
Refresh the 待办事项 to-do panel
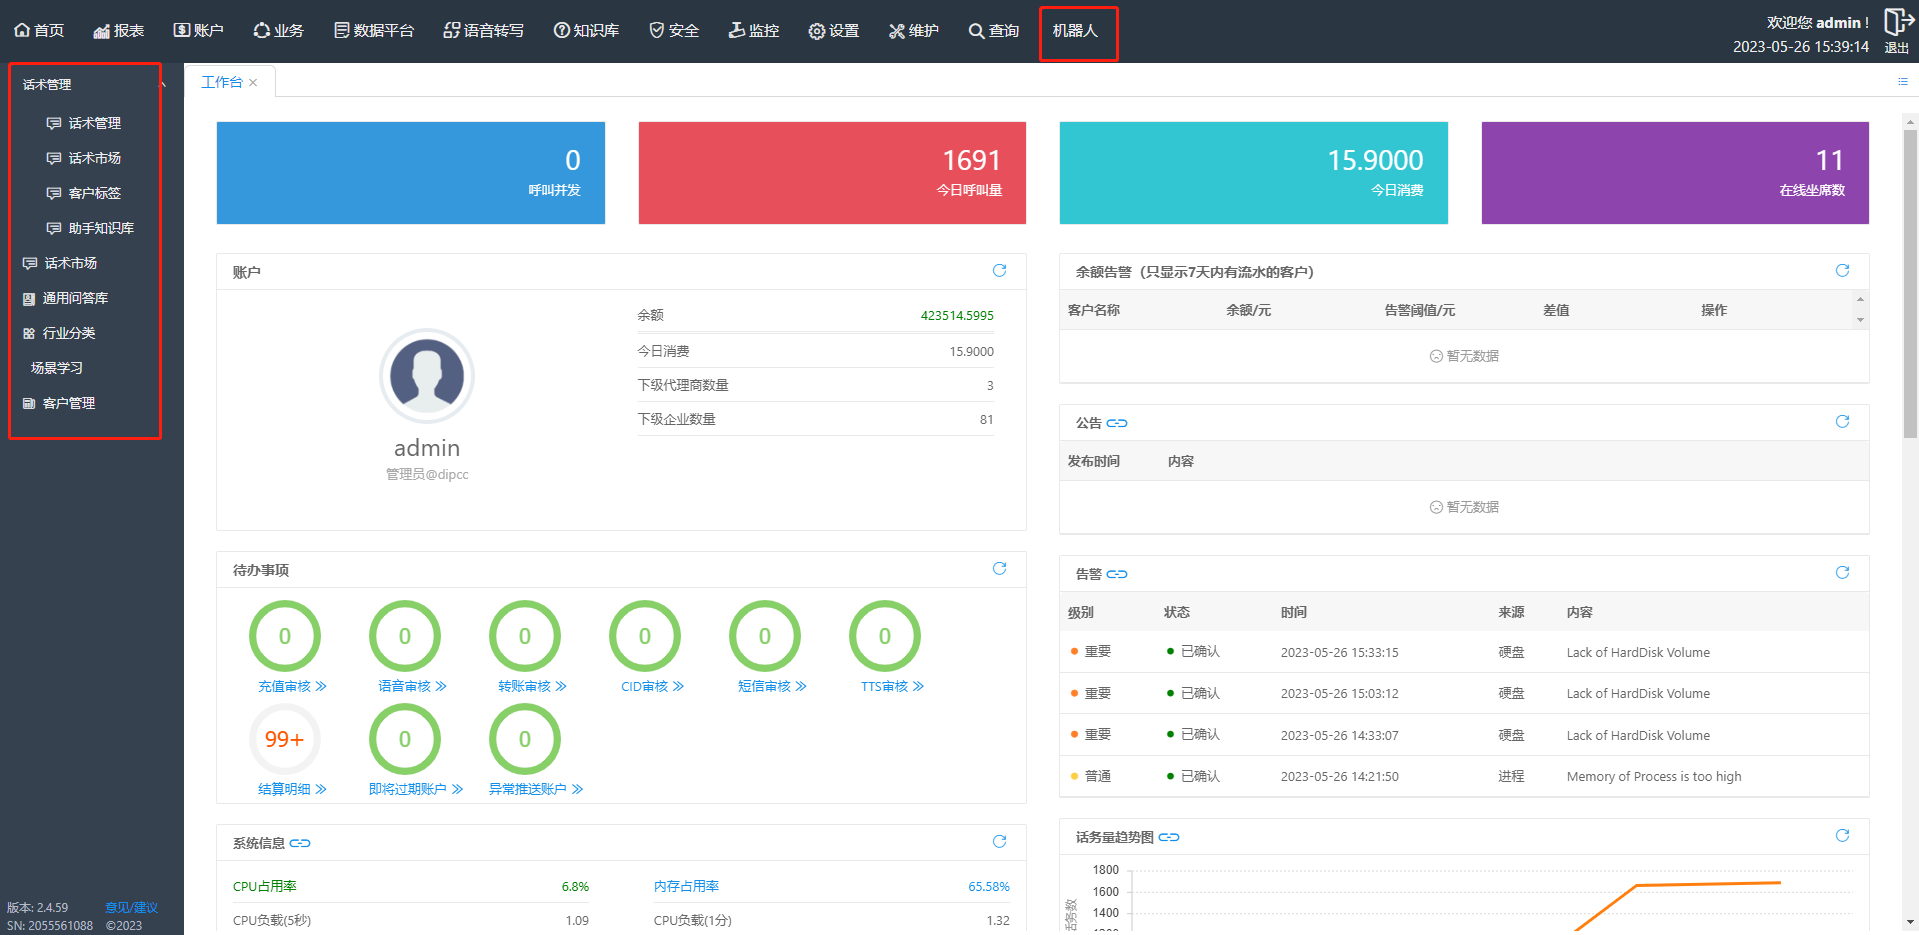tap(998, 569)
